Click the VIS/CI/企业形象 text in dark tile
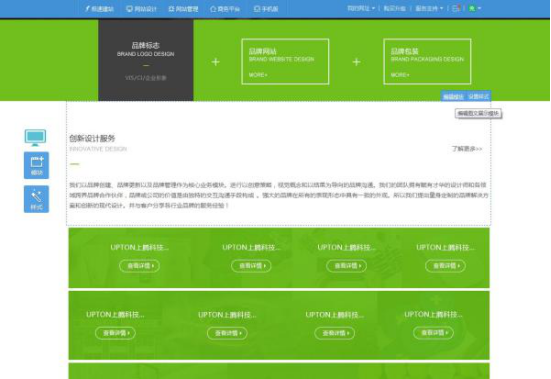This screenshot has width=551, height=379. click(145, 78)
